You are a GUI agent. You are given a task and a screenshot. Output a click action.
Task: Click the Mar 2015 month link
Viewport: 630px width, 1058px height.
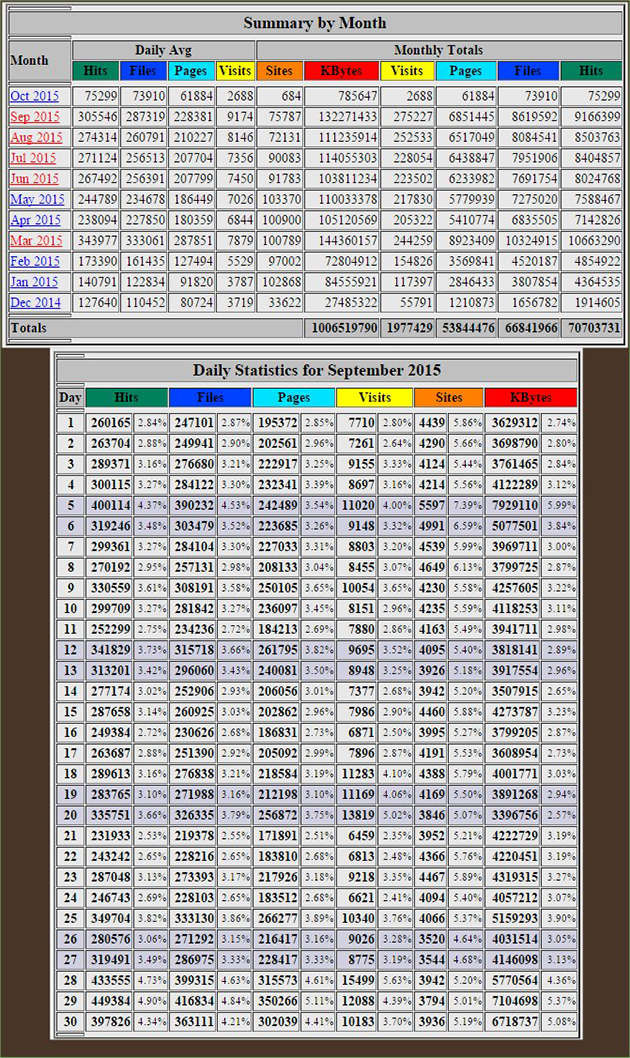pyautogui.click(x=36, y=241)
